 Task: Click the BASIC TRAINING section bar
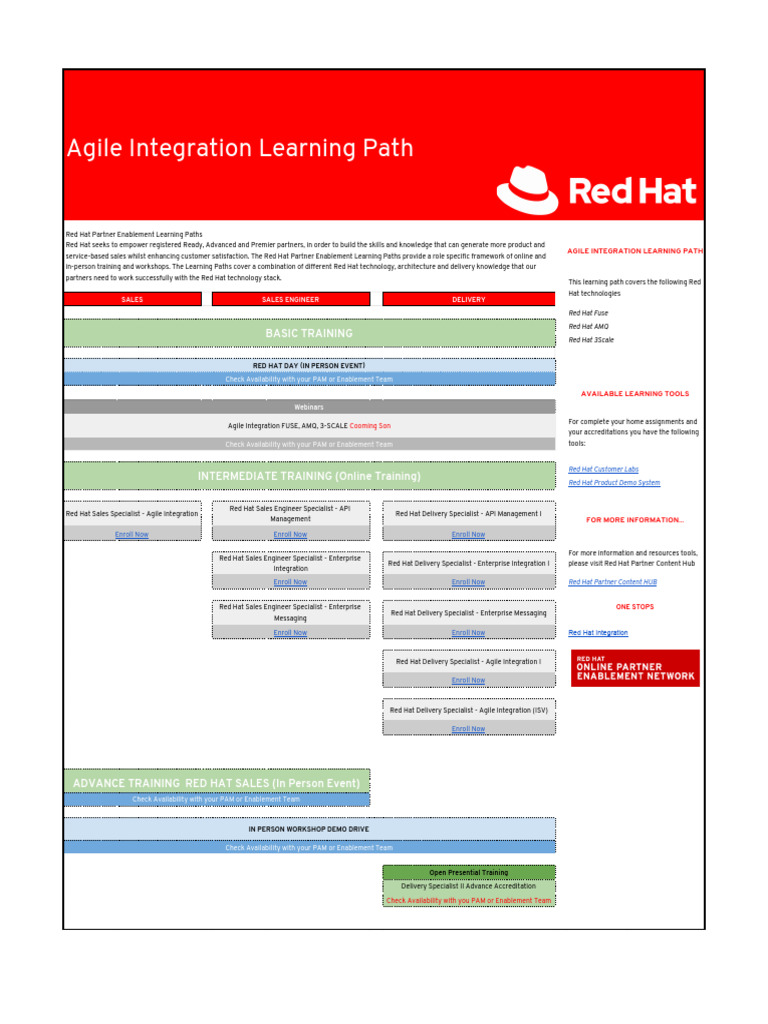tap(310, 333)
